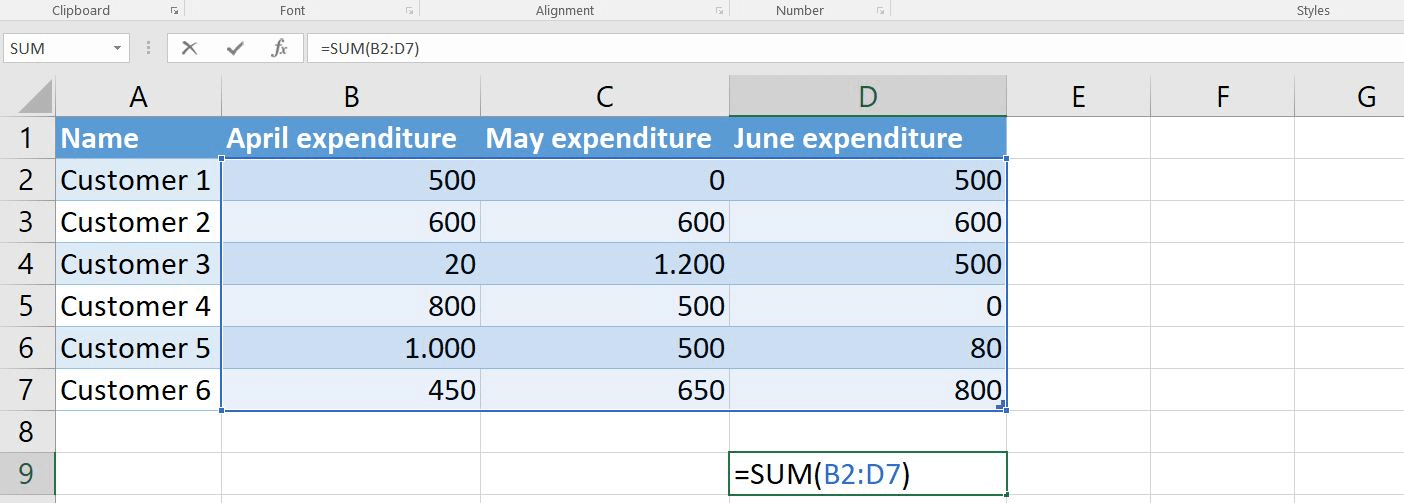Select column A header
The width and height of the screenshot is (1404, 503).
(138, 96)
